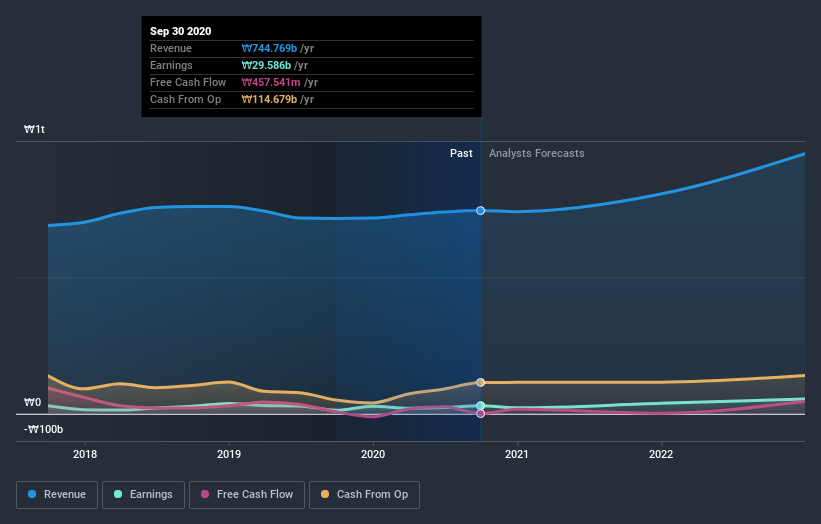Select the 2018 x-axis label
The width and height of the screenshot is (821, 524).
tap(85, 454)
